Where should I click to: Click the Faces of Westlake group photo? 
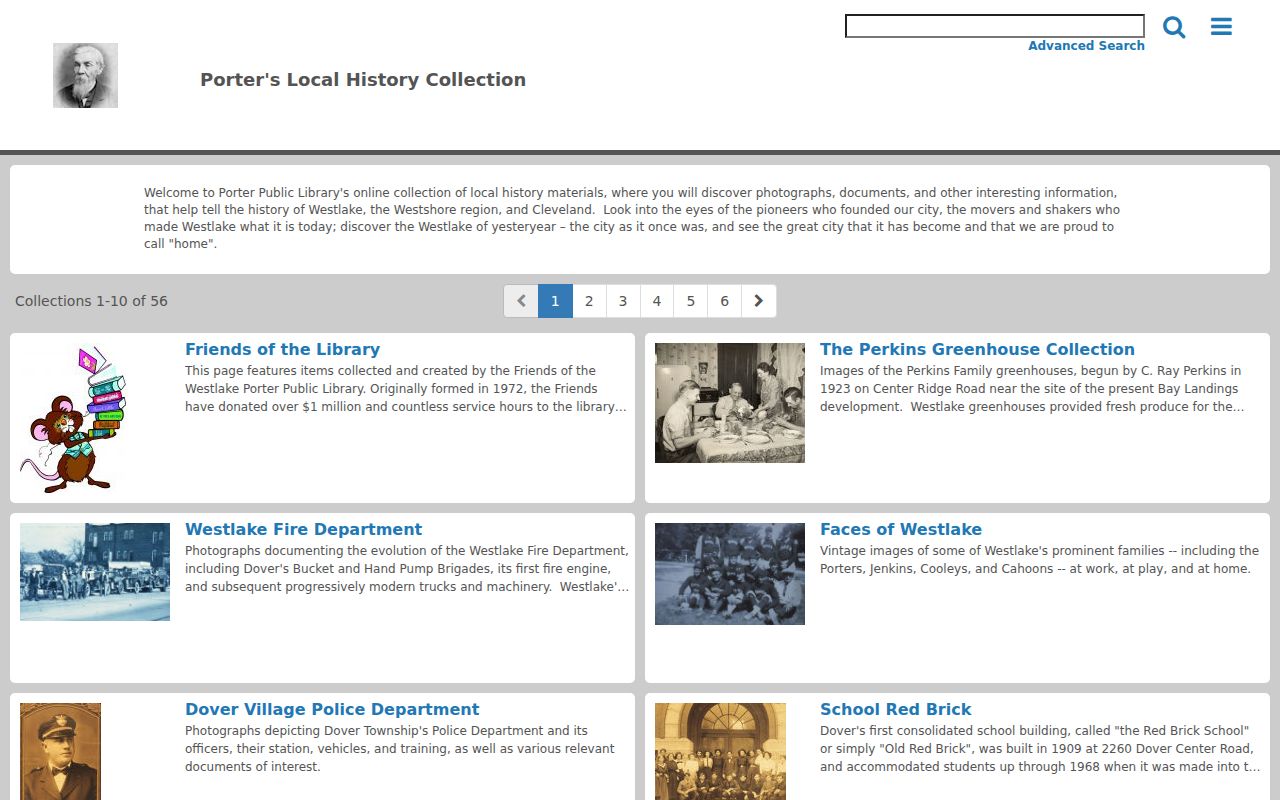(730, 574)
